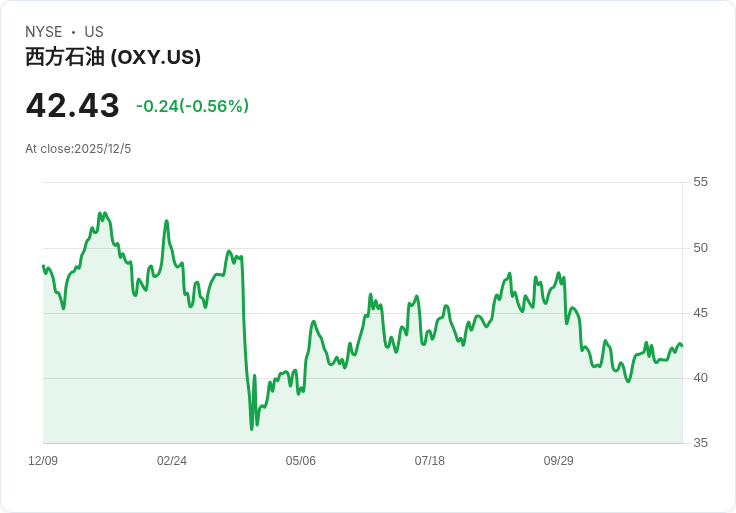Click the 西方石油 (OXY.US) stock title
This screenshot has height=513, width=736.
pyautogui.click(x=113, y=57)
